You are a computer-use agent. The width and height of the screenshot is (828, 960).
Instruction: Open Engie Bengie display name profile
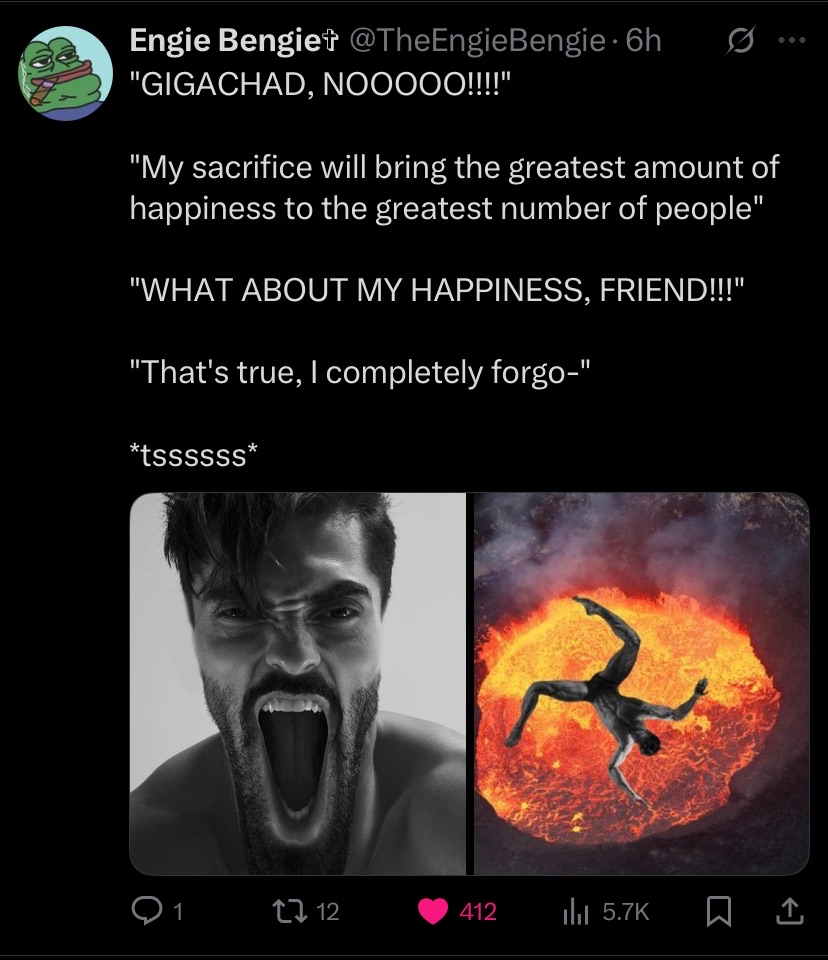[x=233, y=41]
